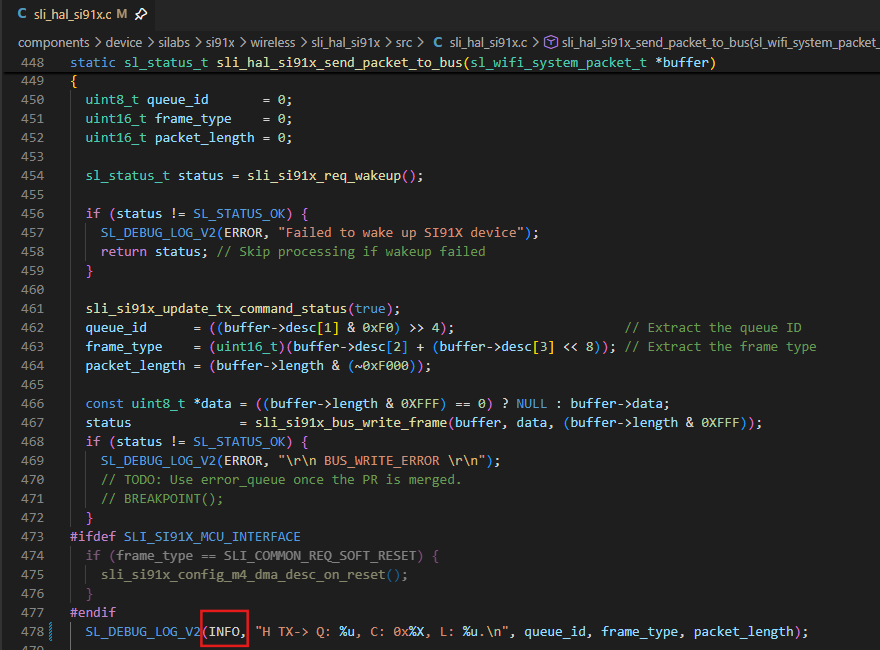This screenshot has width=880, height=650.
Task: Click the '// BREAKPOINT();' comment
Action: point(162,498)
